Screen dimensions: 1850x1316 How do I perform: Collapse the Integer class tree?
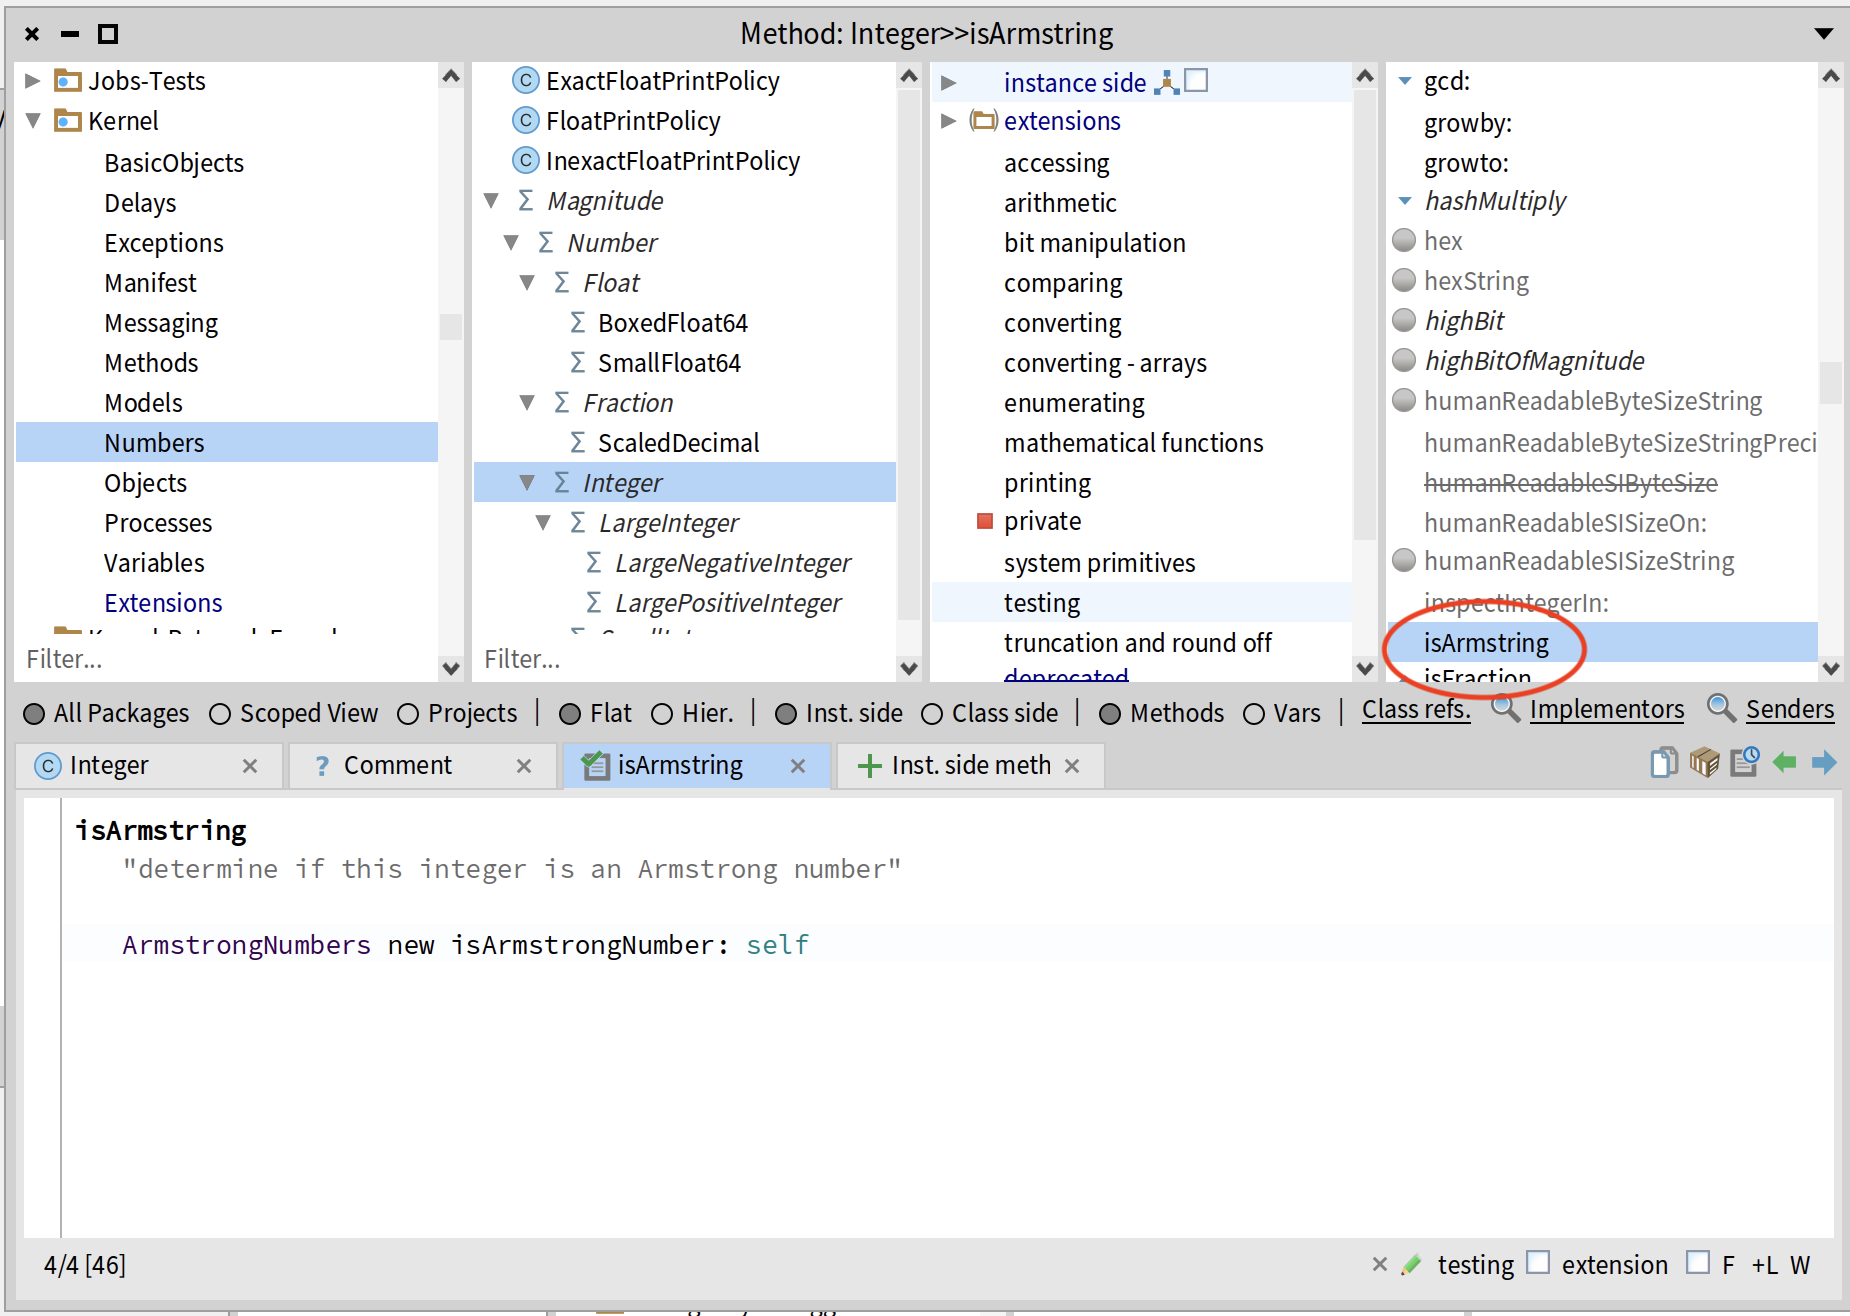click(528, 482)
